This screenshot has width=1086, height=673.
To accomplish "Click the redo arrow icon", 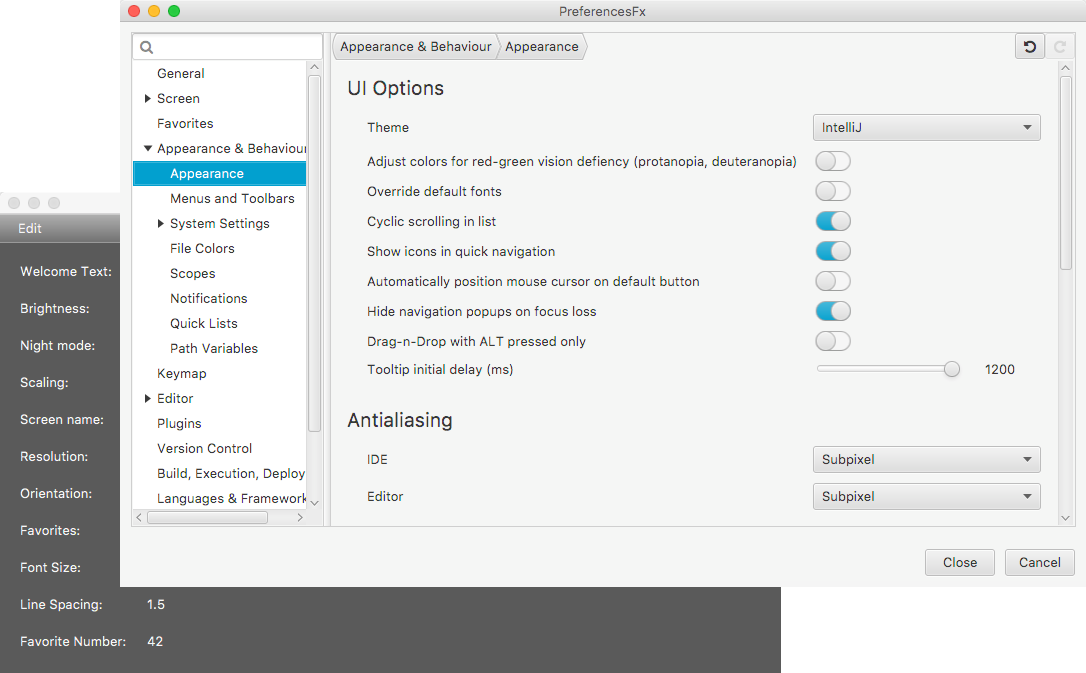I will (x=1059, y=46).
